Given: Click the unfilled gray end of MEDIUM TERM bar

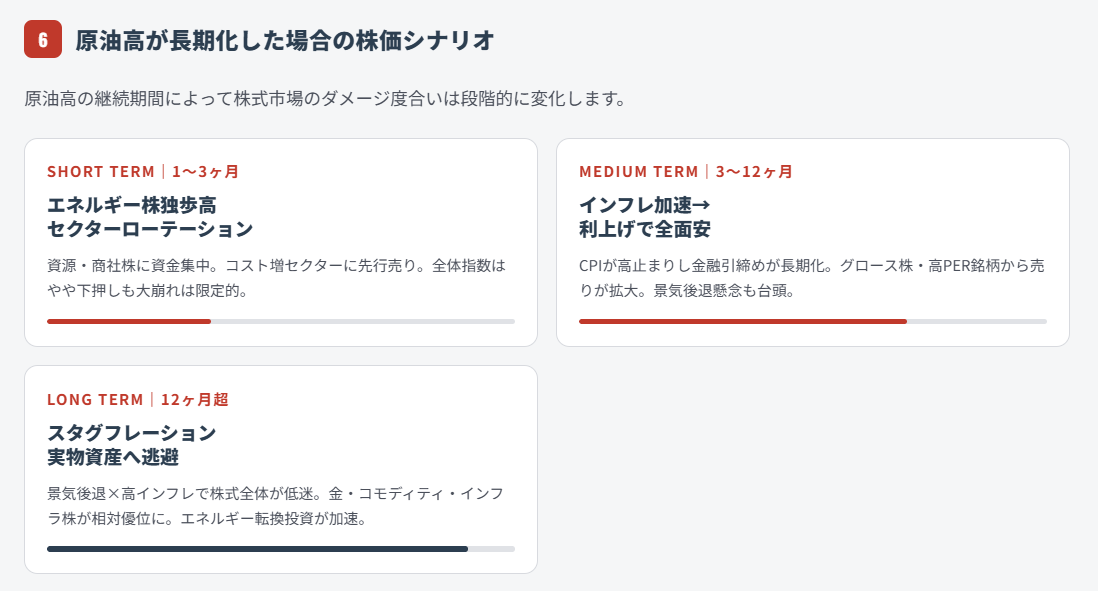Looking at the screenshot, I should click(x=977, y=321).
